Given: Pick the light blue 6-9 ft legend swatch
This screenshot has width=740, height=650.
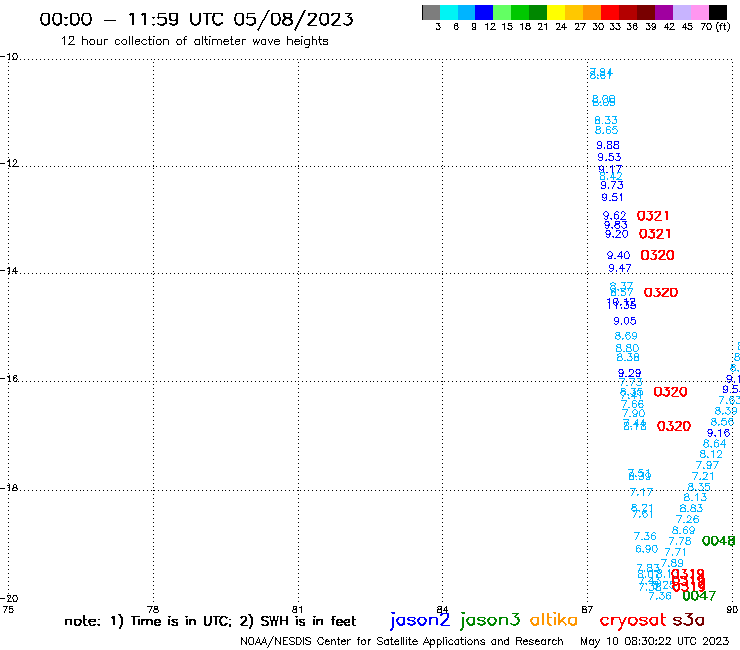Looking at the screenshot, I should (466, 12).
